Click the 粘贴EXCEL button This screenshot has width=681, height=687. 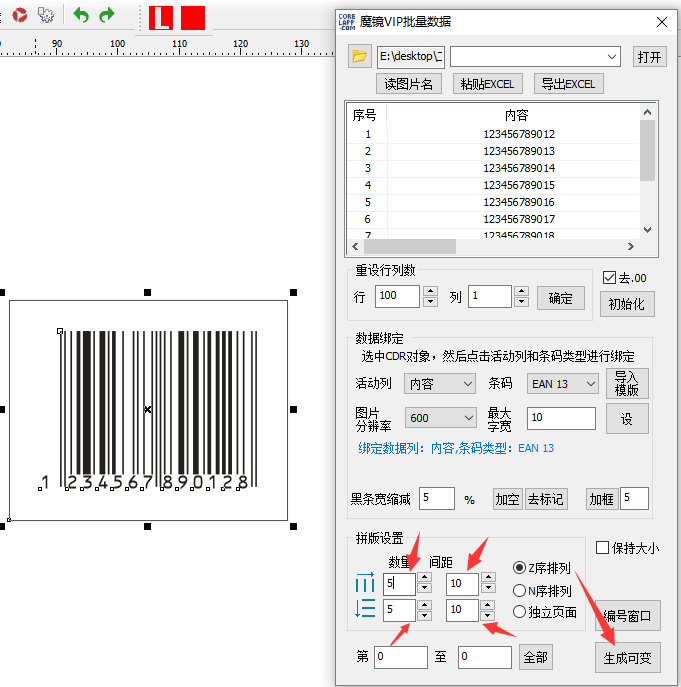click(487, 84)
